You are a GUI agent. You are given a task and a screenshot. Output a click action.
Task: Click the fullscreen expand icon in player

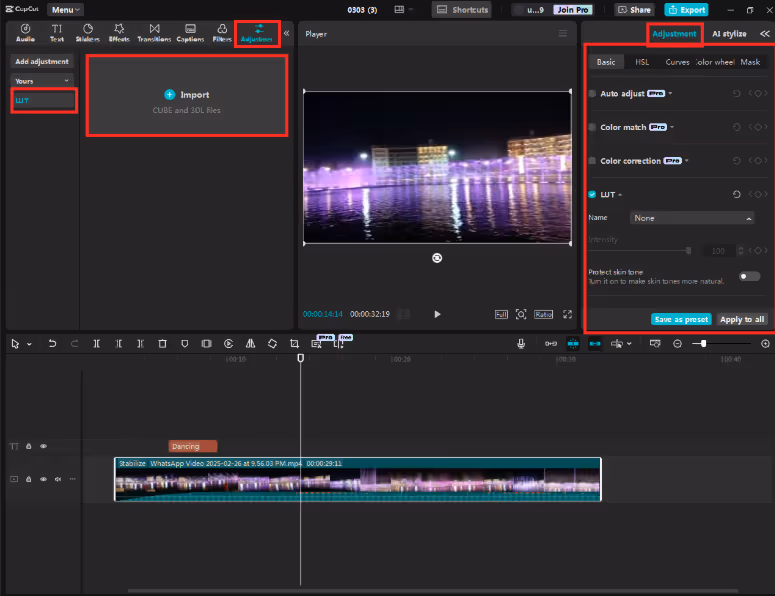click(567, 314)
